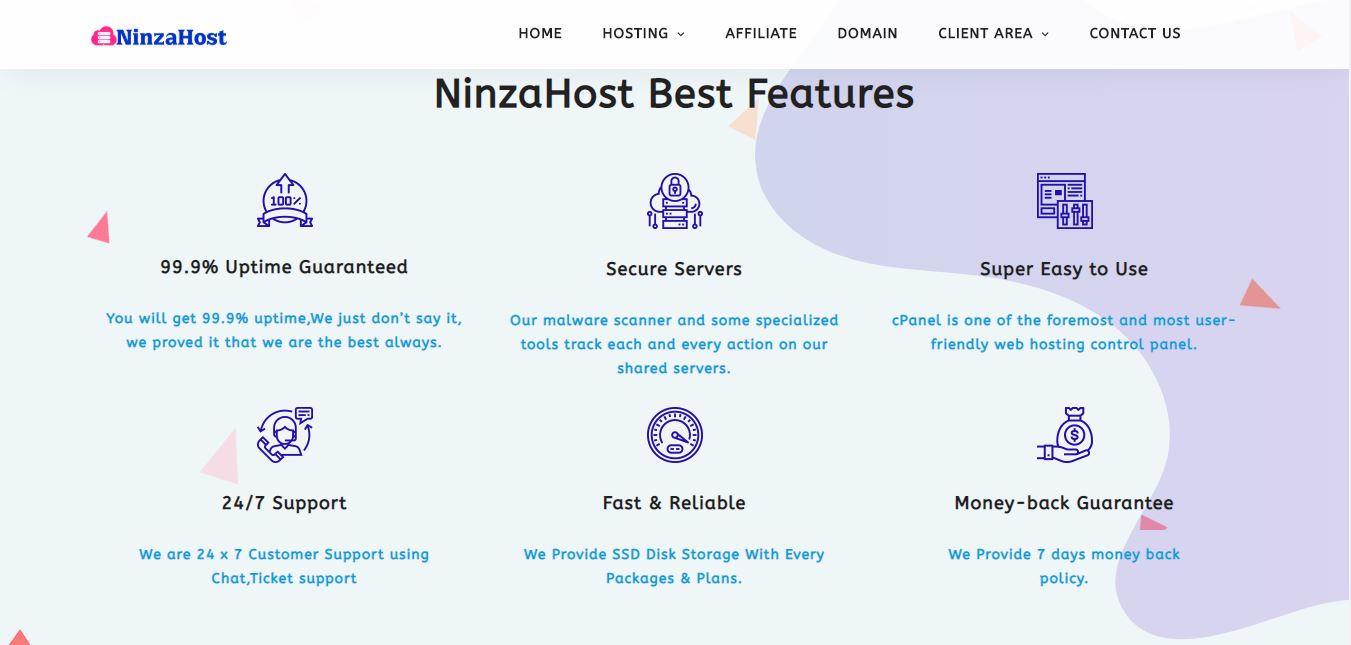
Task: Click the control panel sliders icon
Action: (x=1064, y=201)
